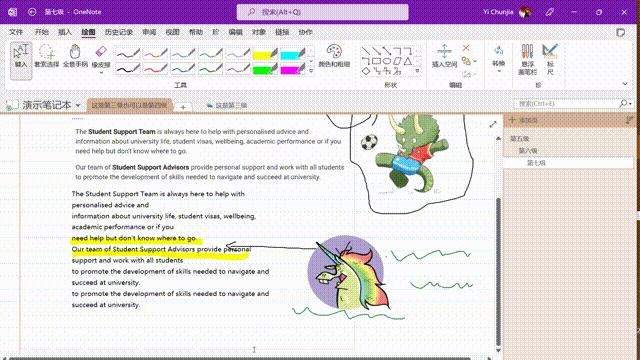
Task: Choose the red top-row pen
Action: tap(155, 53)
